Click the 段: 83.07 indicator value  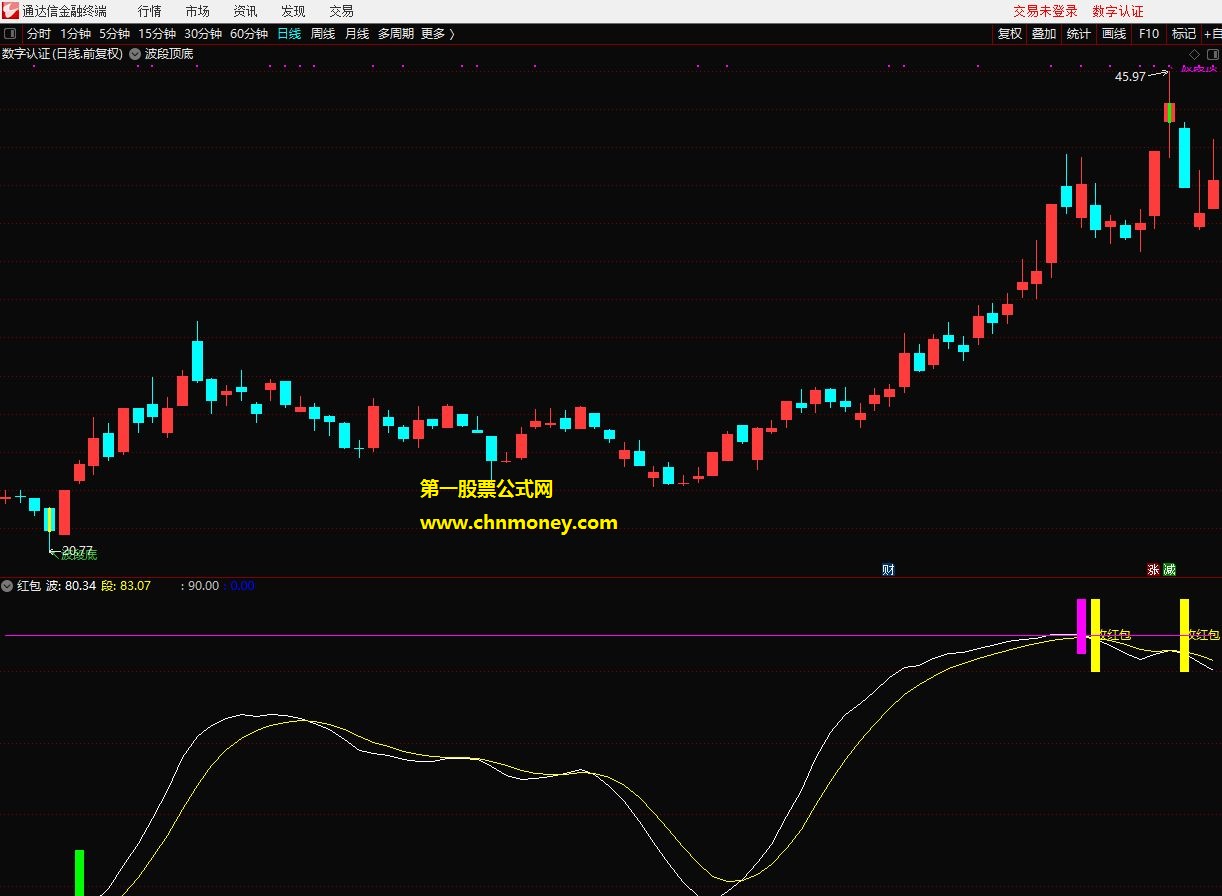[127, 586]
